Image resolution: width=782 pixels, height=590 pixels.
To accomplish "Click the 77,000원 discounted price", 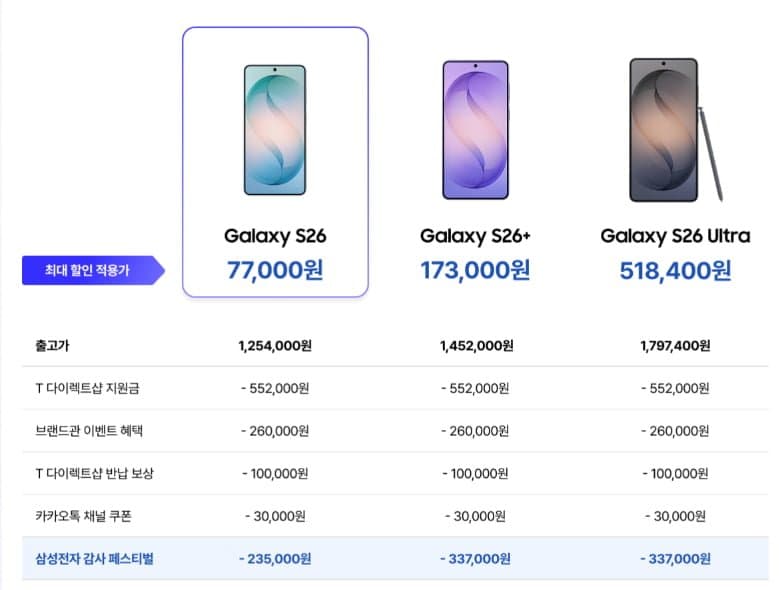I will click(x=275, y=270).
